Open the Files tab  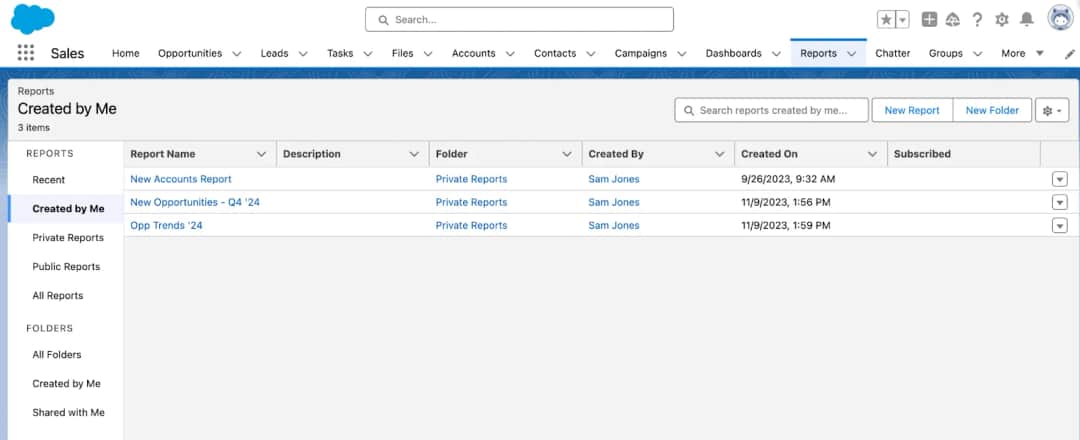click(403, 53)
